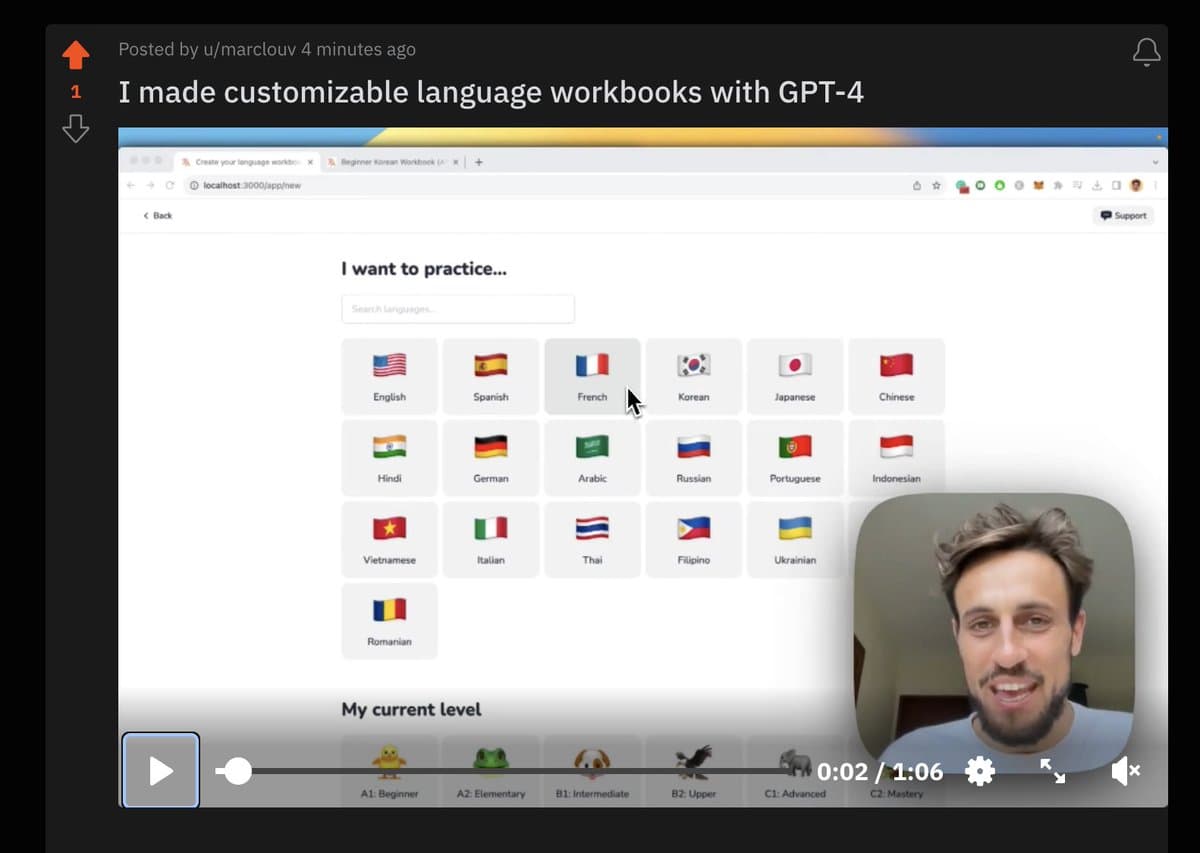Viewport: 1200px width, 853px height.
Task: Click the video progress bar scrubber
Action: 237,771
